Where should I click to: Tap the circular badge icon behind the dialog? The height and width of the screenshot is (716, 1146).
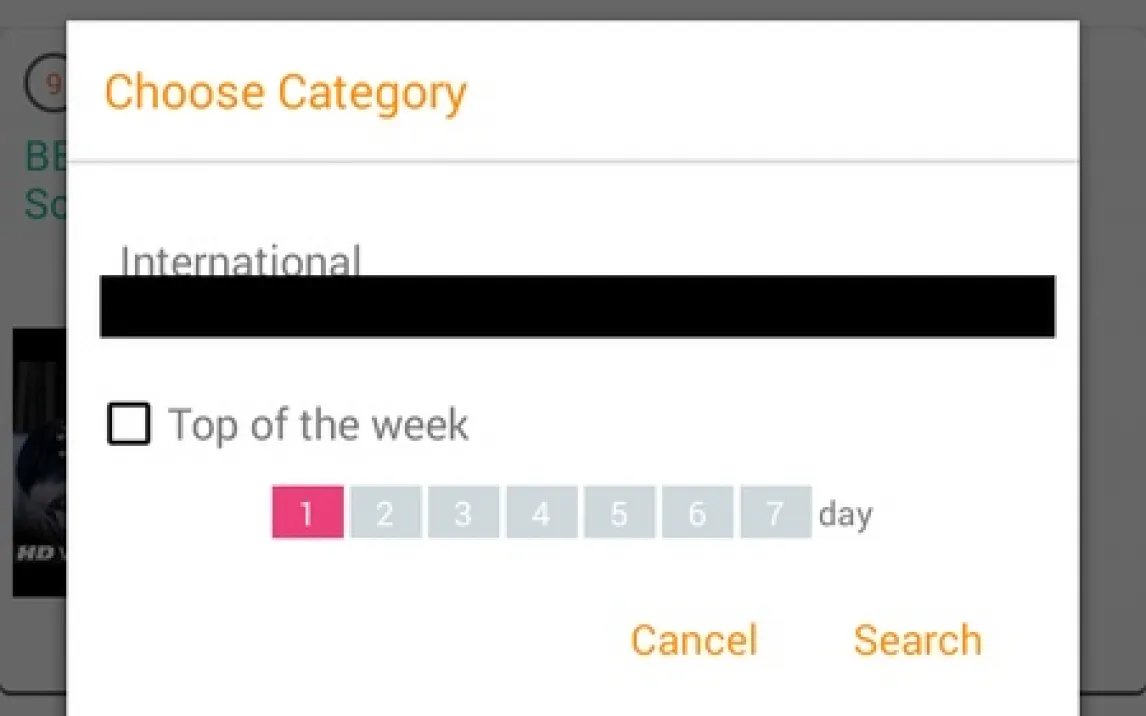click(46, 84)
